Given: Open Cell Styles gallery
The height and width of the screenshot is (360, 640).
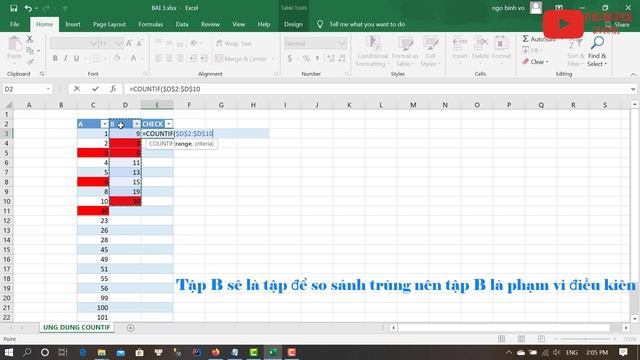Looking at the screenshot, I should [x=430, y=51].
